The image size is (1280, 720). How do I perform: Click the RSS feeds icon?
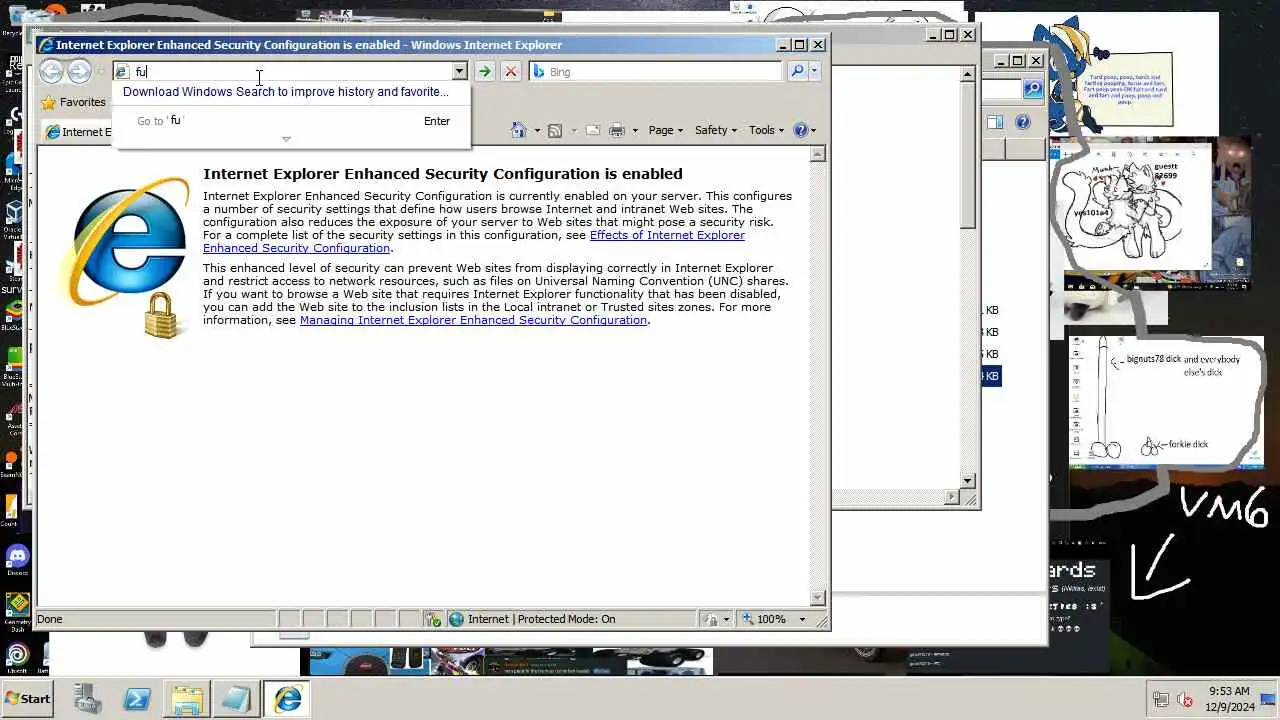point(555,130)
